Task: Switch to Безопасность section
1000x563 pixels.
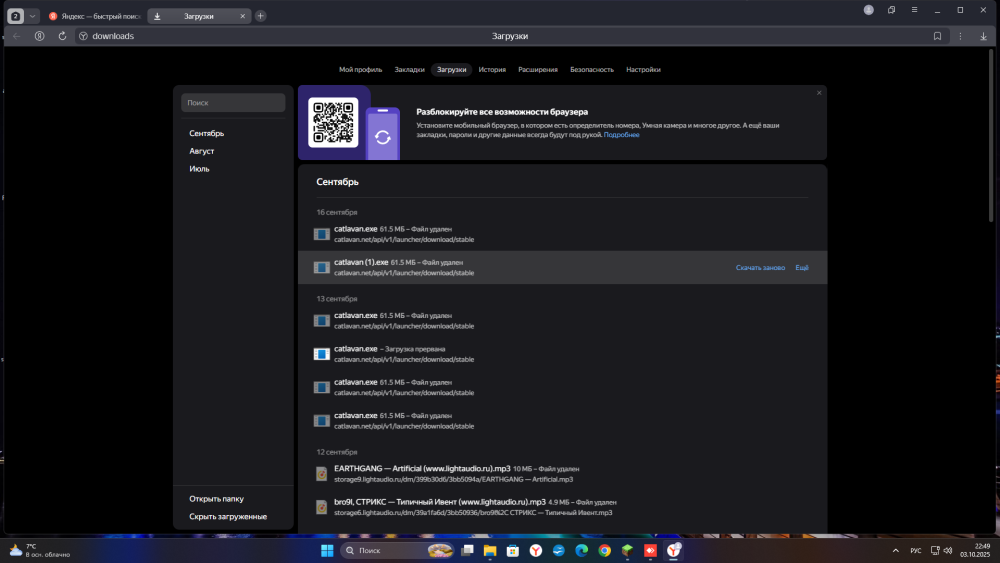Action: pyautogui.click(x=592, y=69)
